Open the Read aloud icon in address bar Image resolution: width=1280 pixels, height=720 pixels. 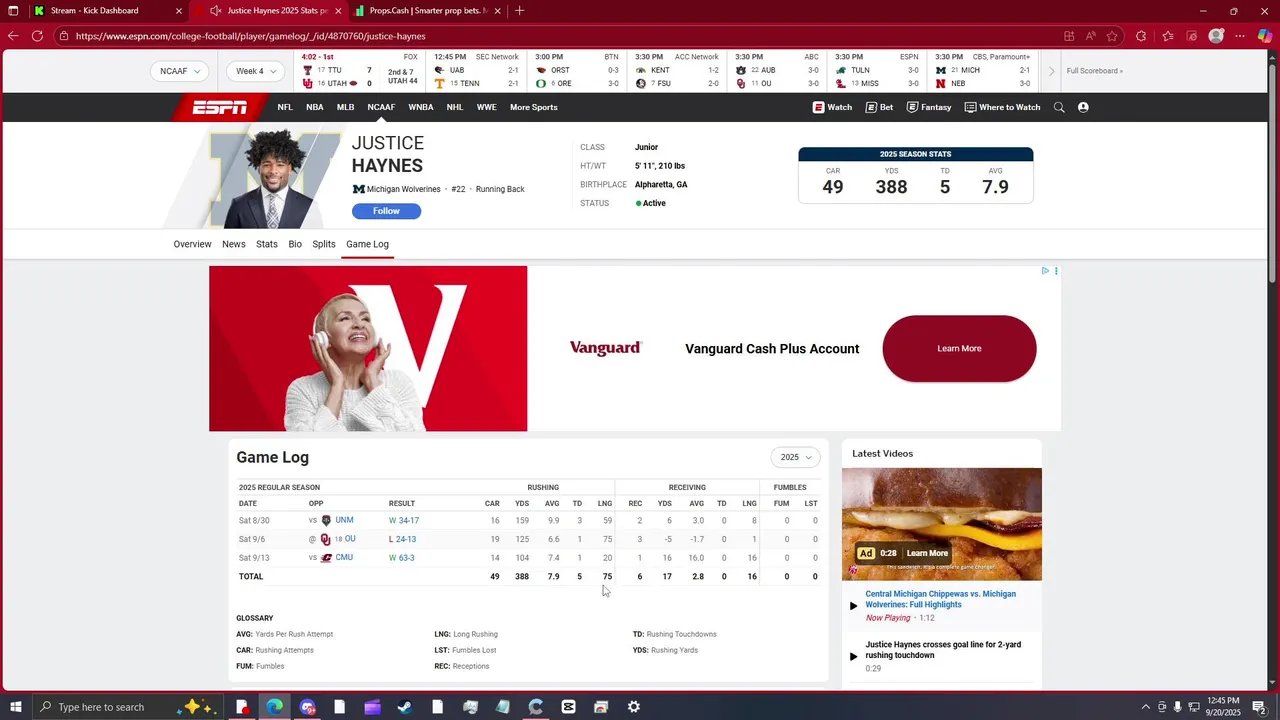tap(1090, 36)
